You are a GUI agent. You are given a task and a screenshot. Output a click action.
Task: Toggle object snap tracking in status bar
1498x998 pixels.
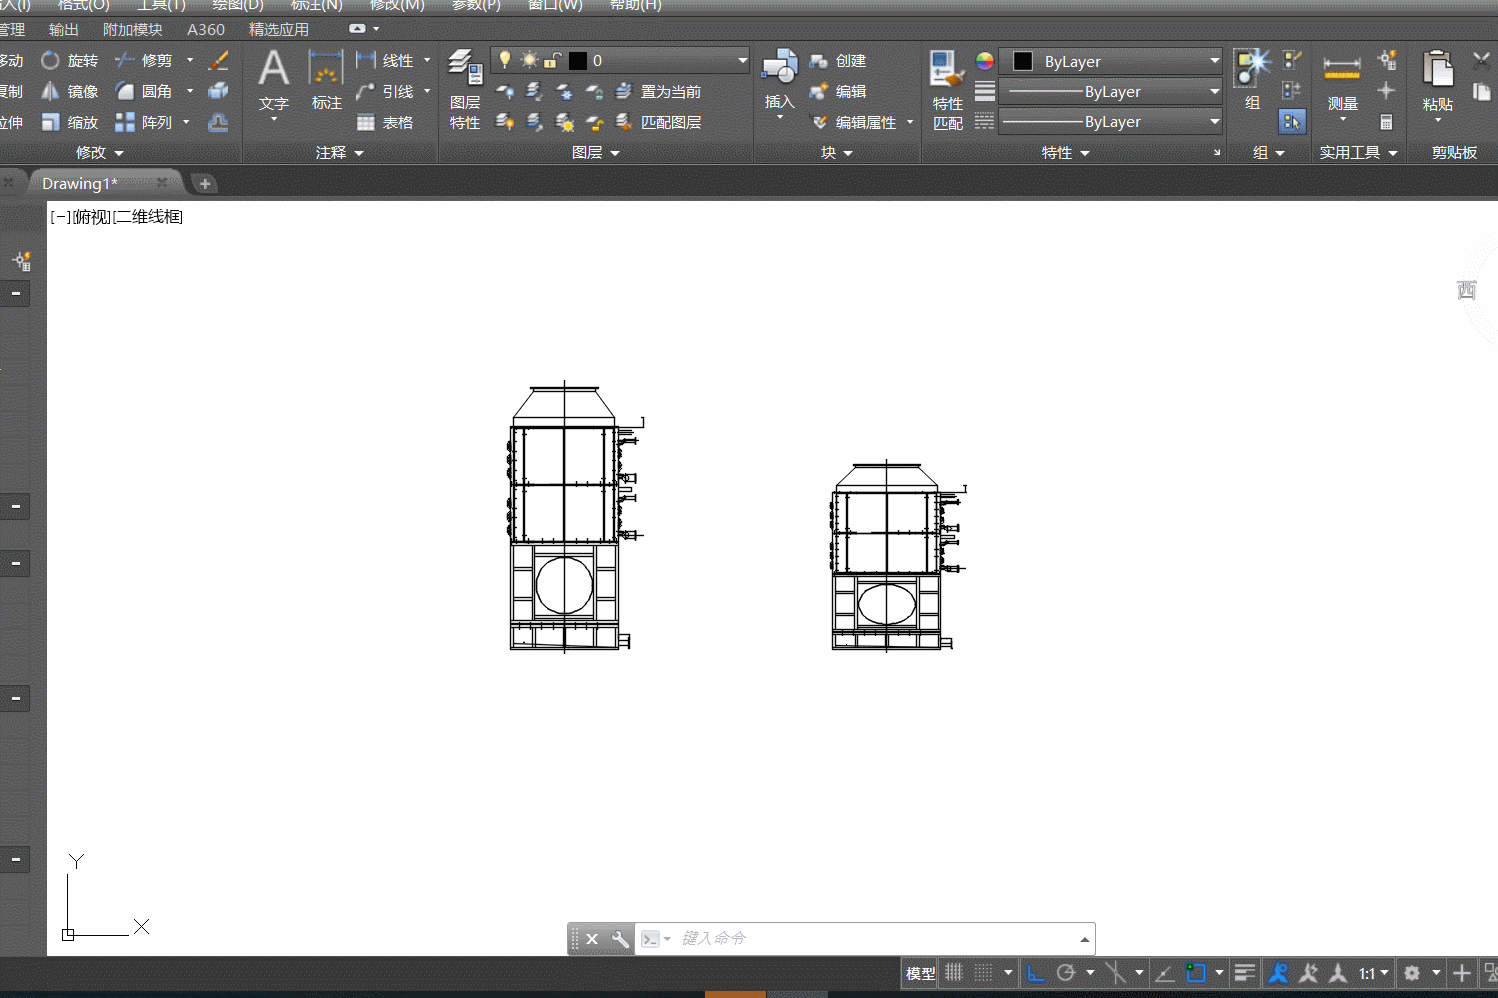(x=1165, y=973)
